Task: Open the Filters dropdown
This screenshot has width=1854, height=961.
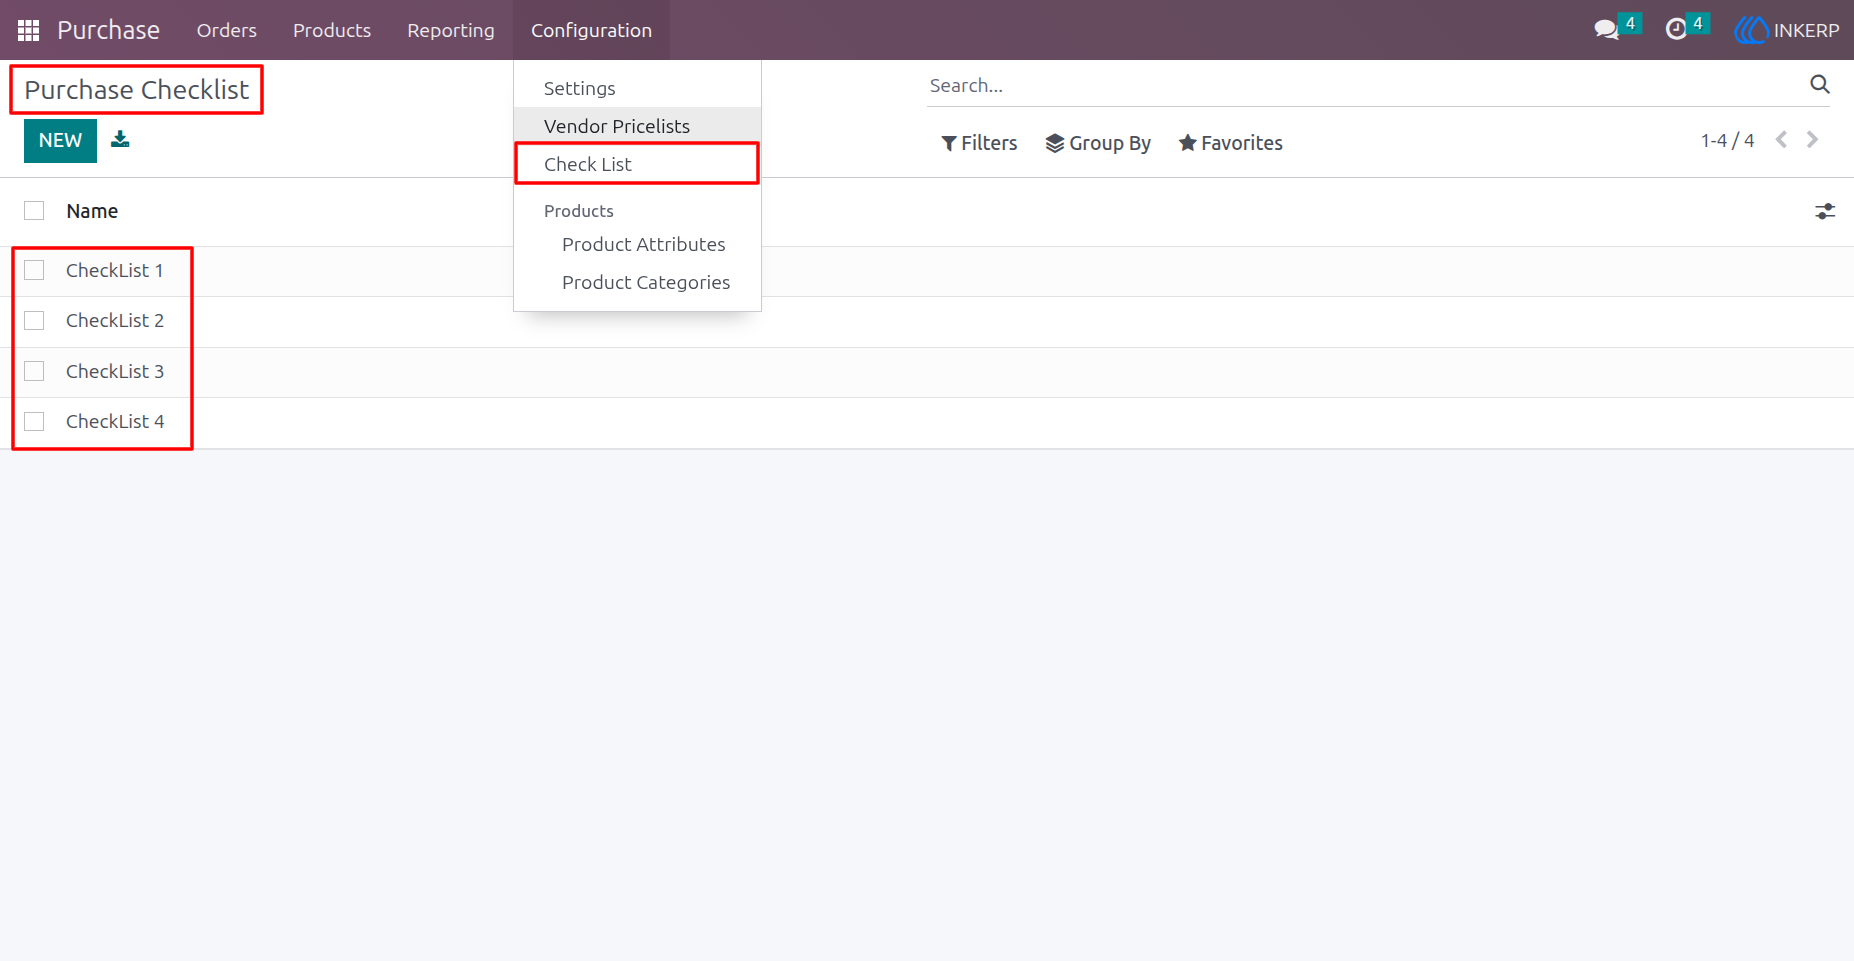Action: 979,143
